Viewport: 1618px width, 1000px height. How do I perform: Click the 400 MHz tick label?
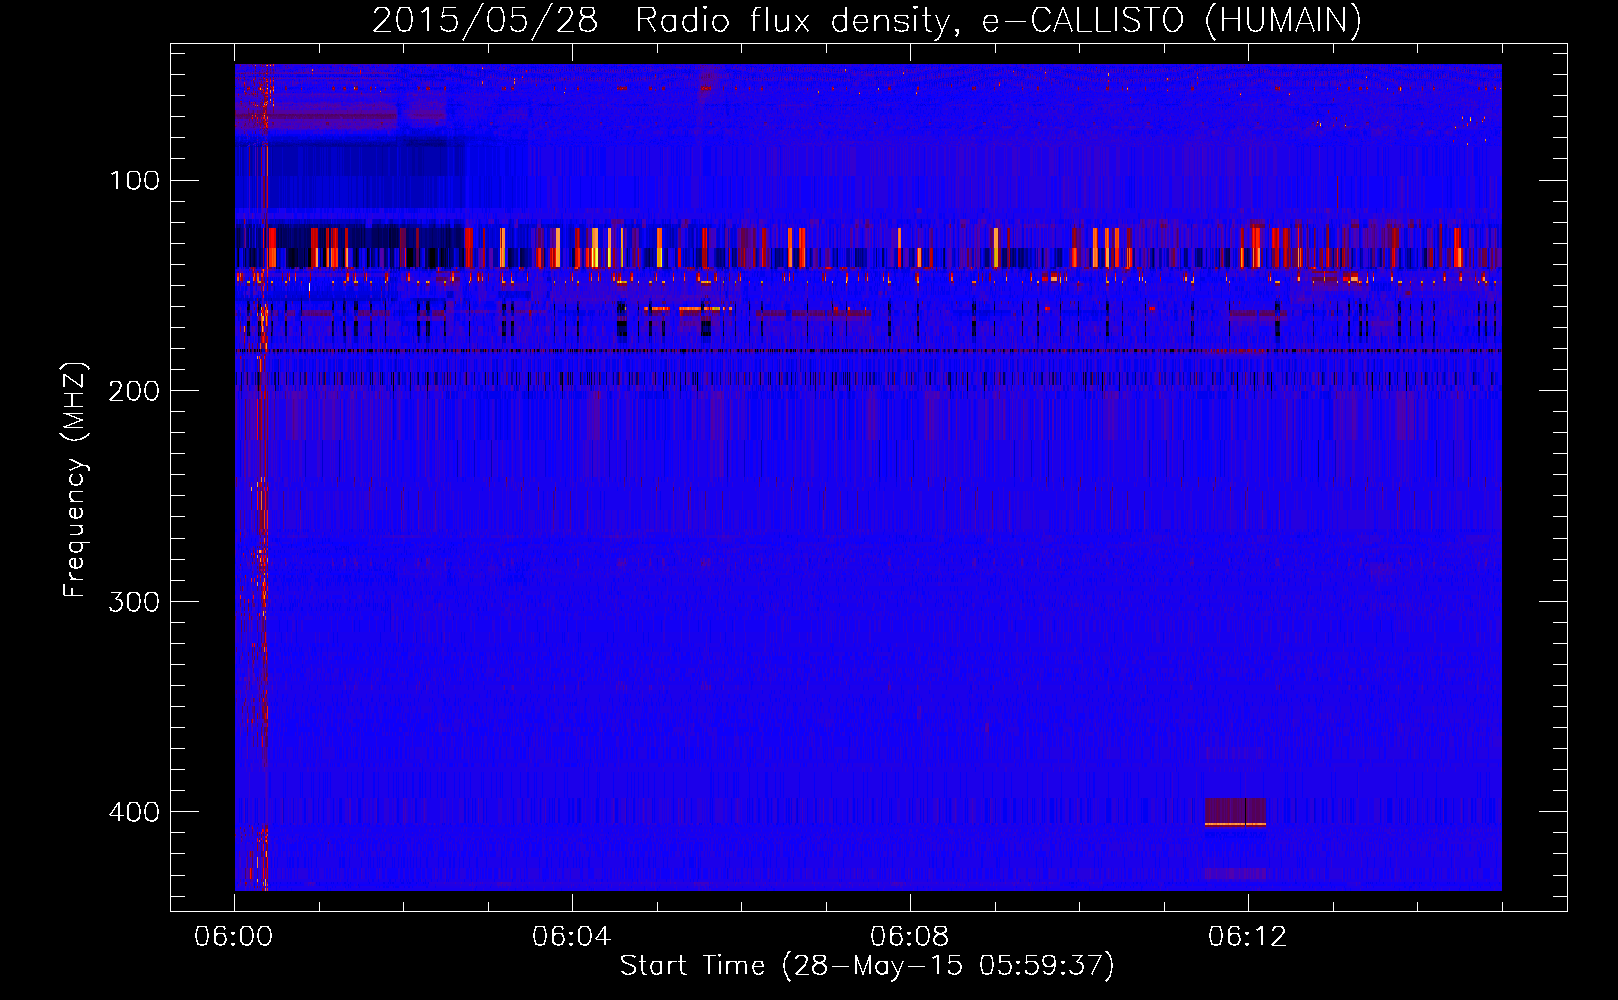(134, 812)
